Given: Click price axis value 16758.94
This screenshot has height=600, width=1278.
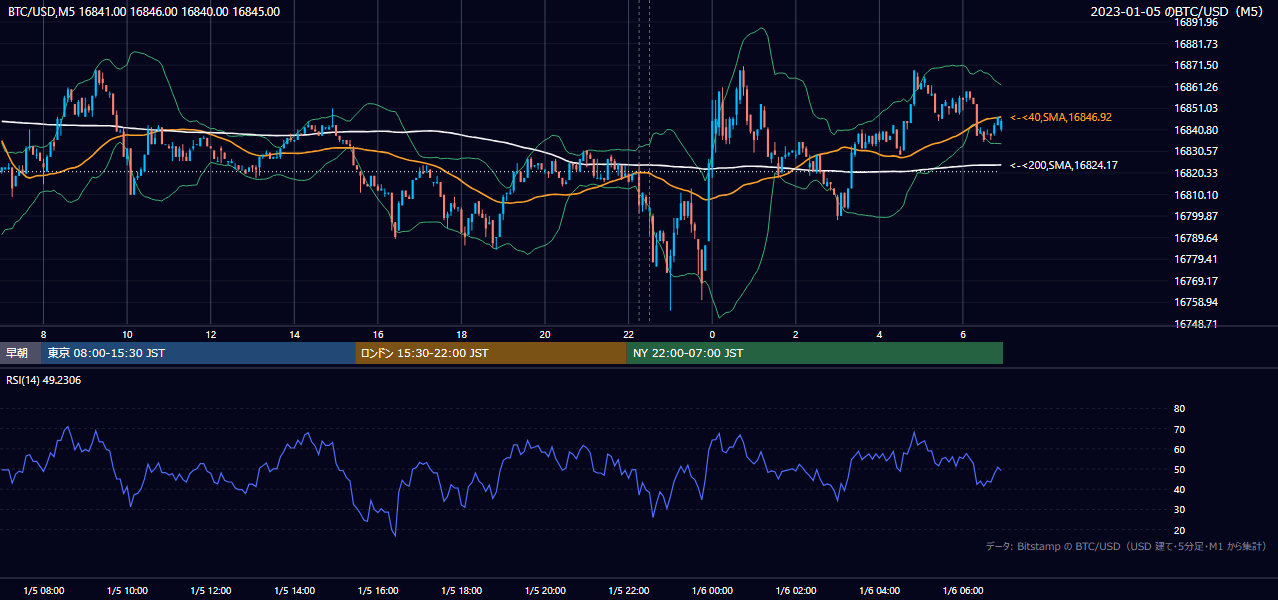Looking at the screenshot, I should [1196, 302].
